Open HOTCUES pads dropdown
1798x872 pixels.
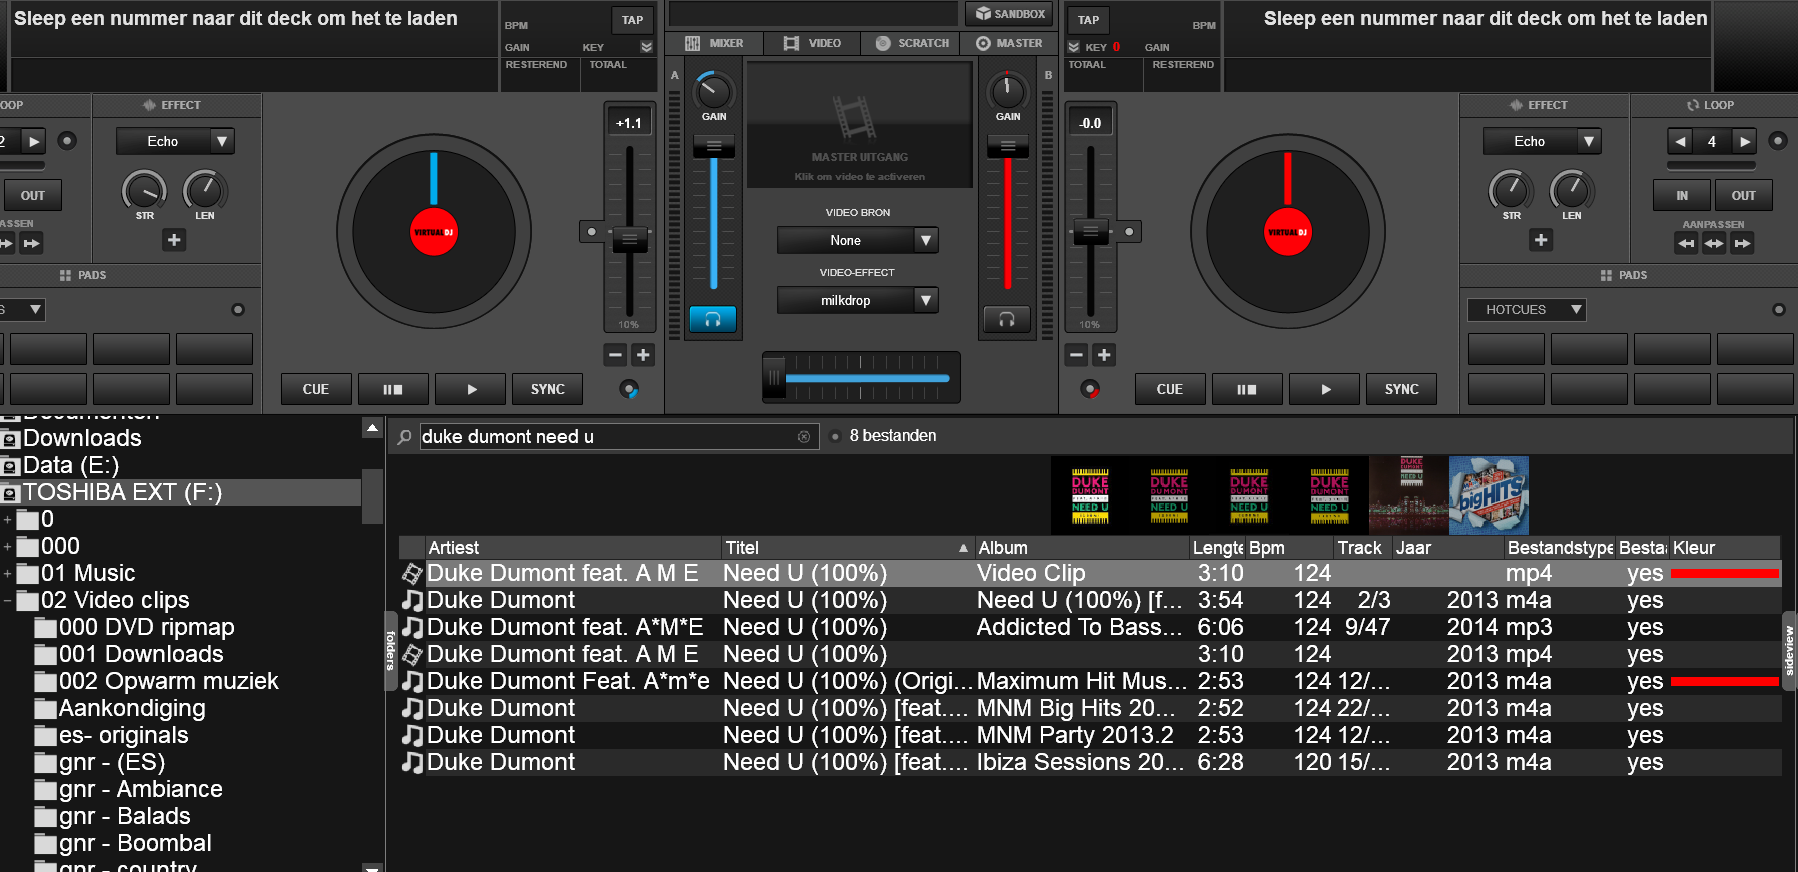point(1527,310)
